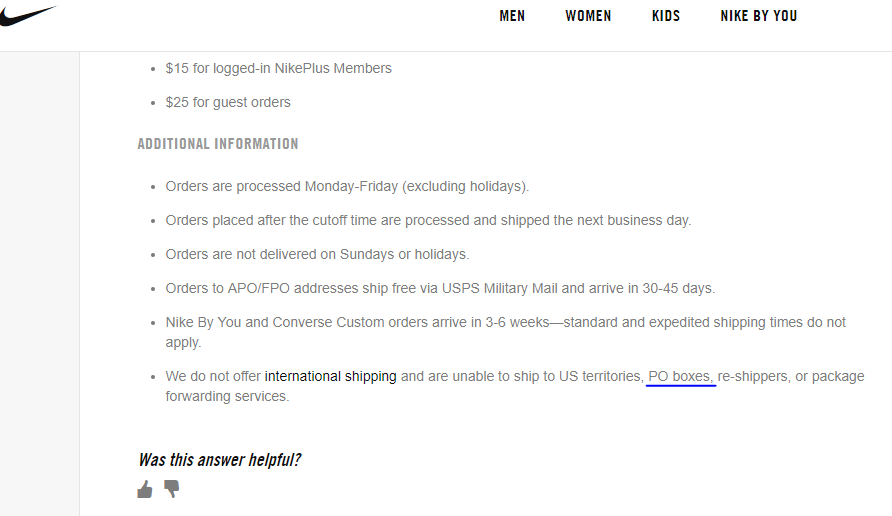Screen dimensions: 892x516
Task: Click the $15 NikePlus Members bullet text
Action: [278, 69]
